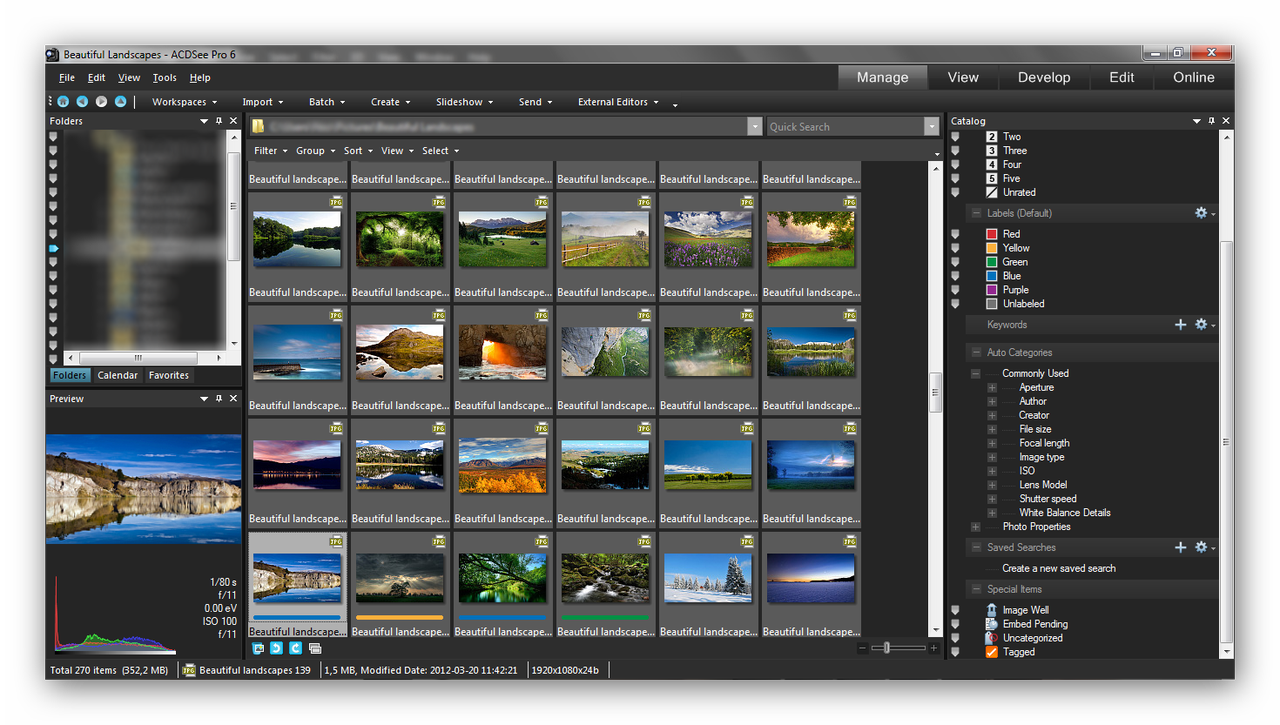Switch to the Favorites tab

[169, 375]
